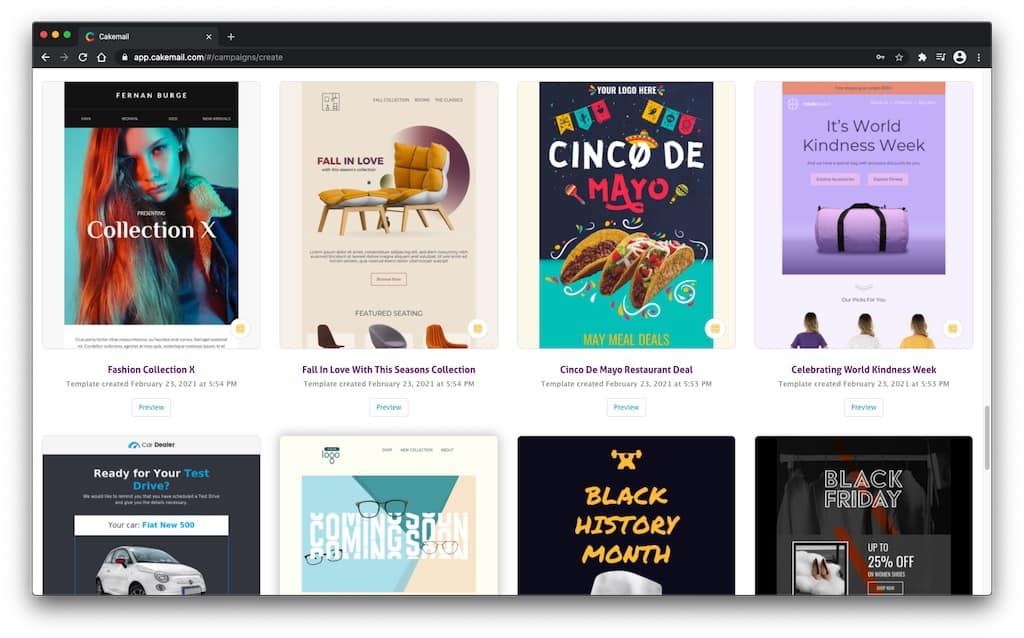Viewport: 1024px width, 638px height.
Task: Go back with the browser back arrow
Action: click(x=45, y=57)
